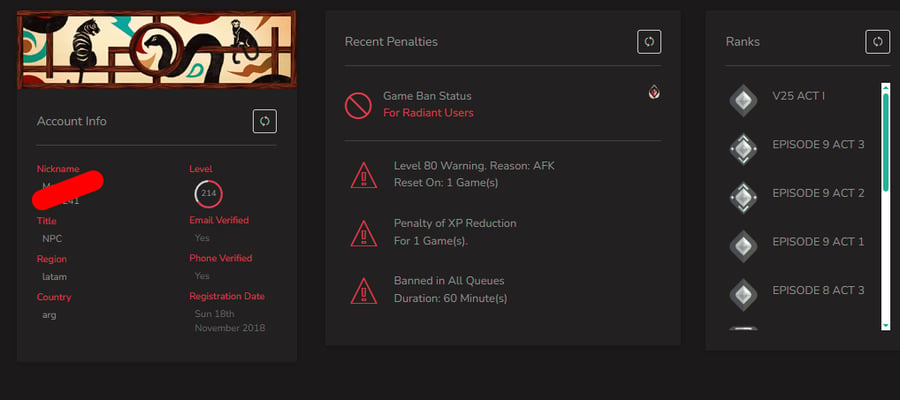Click the green Ranks scrollbar thumb

click(886, 142)
